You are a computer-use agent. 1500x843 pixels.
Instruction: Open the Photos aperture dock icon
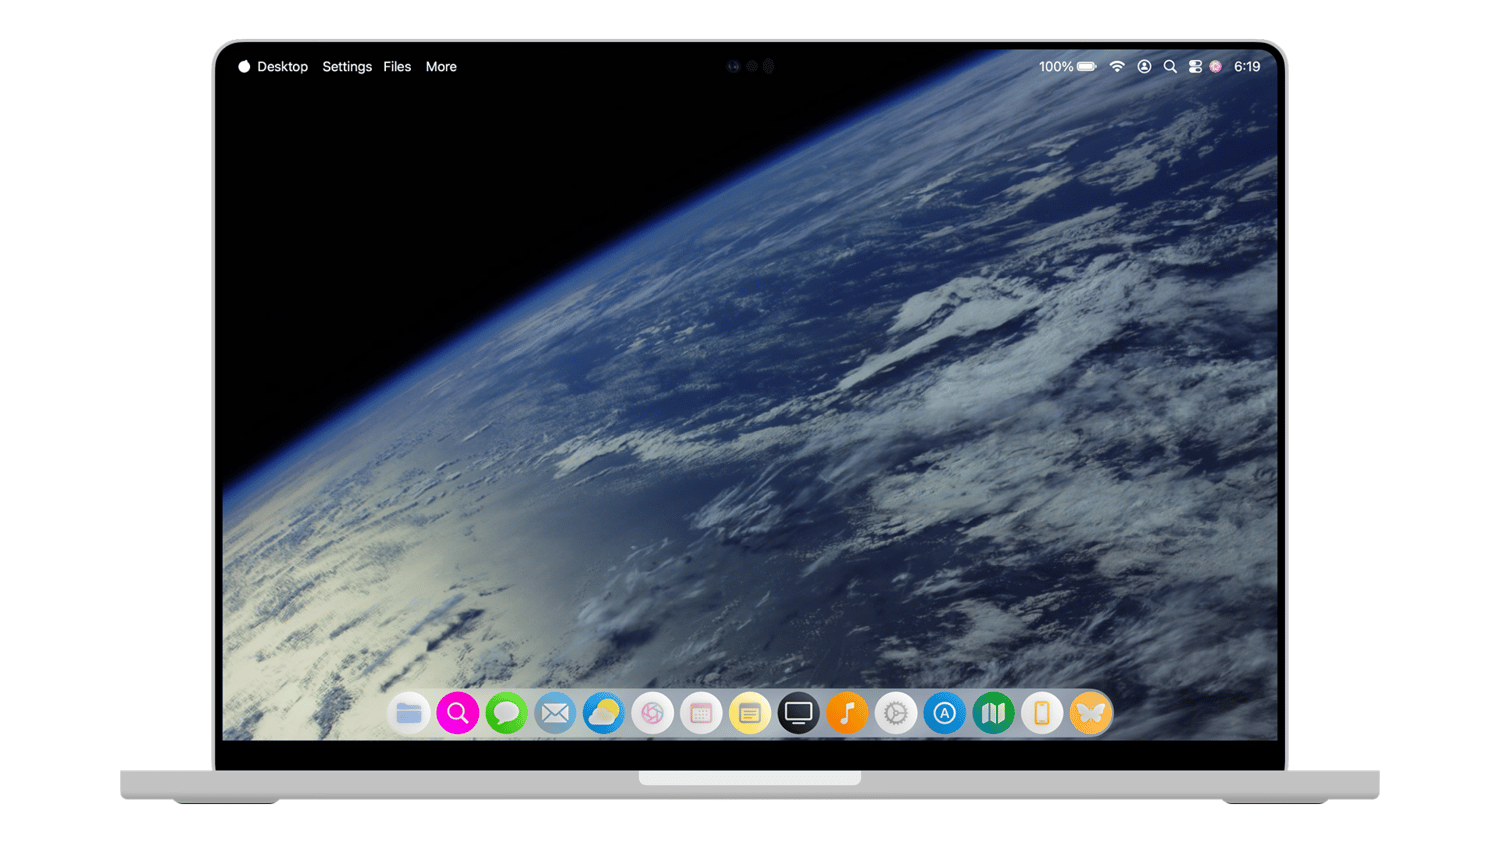coord(652,713)
